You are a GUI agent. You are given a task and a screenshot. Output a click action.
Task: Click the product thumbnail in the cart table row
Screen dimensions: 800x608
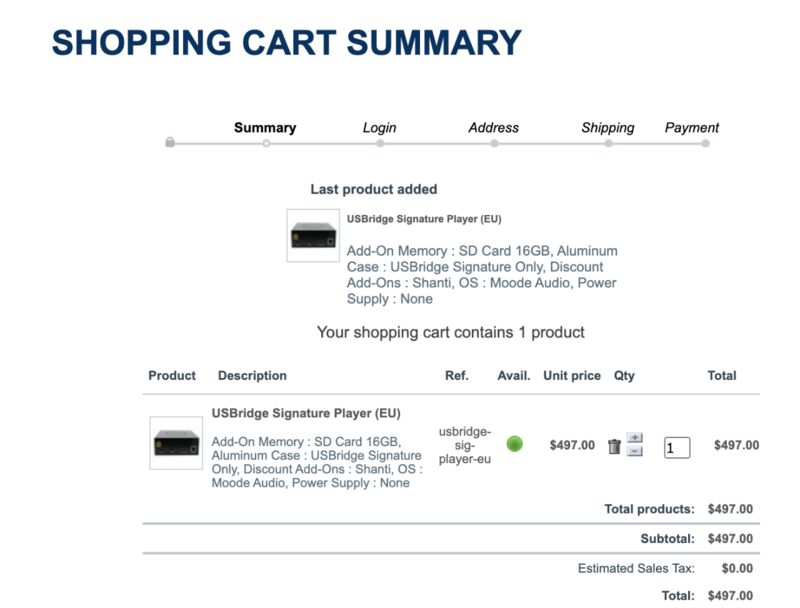176,443
